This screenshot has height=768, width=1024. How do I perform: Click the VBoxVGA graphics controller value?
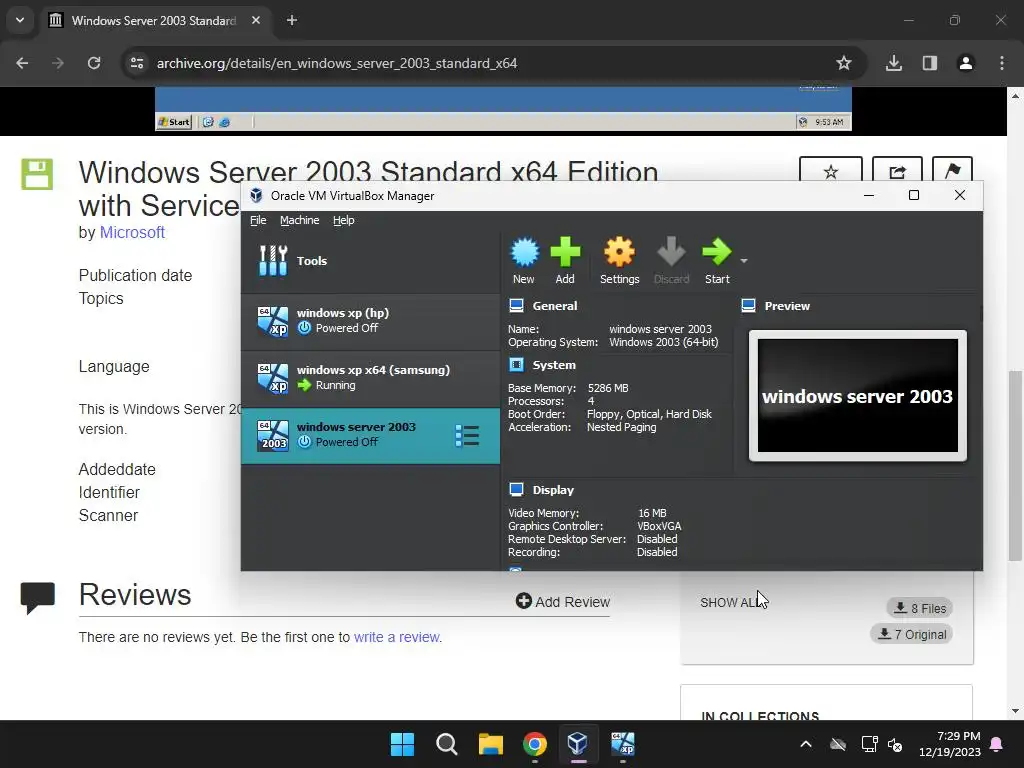[659, 526]
